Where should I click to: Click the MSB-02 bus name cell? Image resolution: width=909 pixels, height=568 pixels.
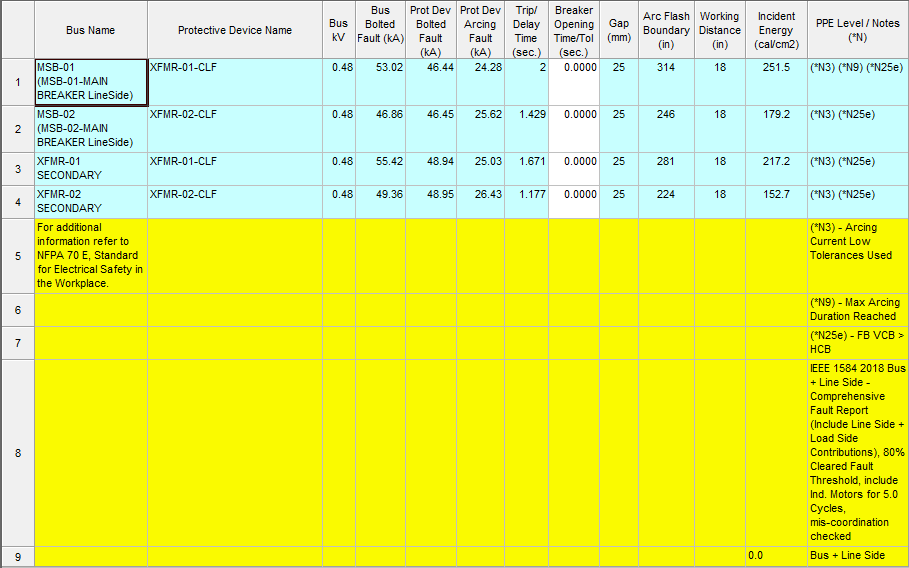coord(91,129)
